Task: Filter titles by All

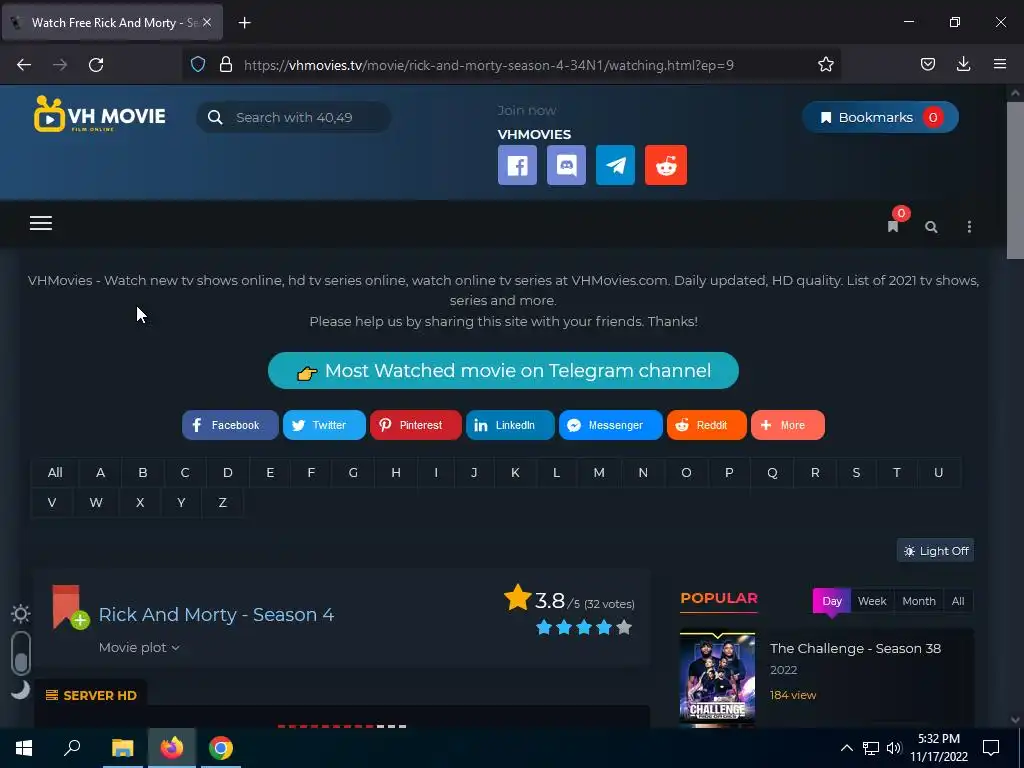Action: click(x=55, y=472)
